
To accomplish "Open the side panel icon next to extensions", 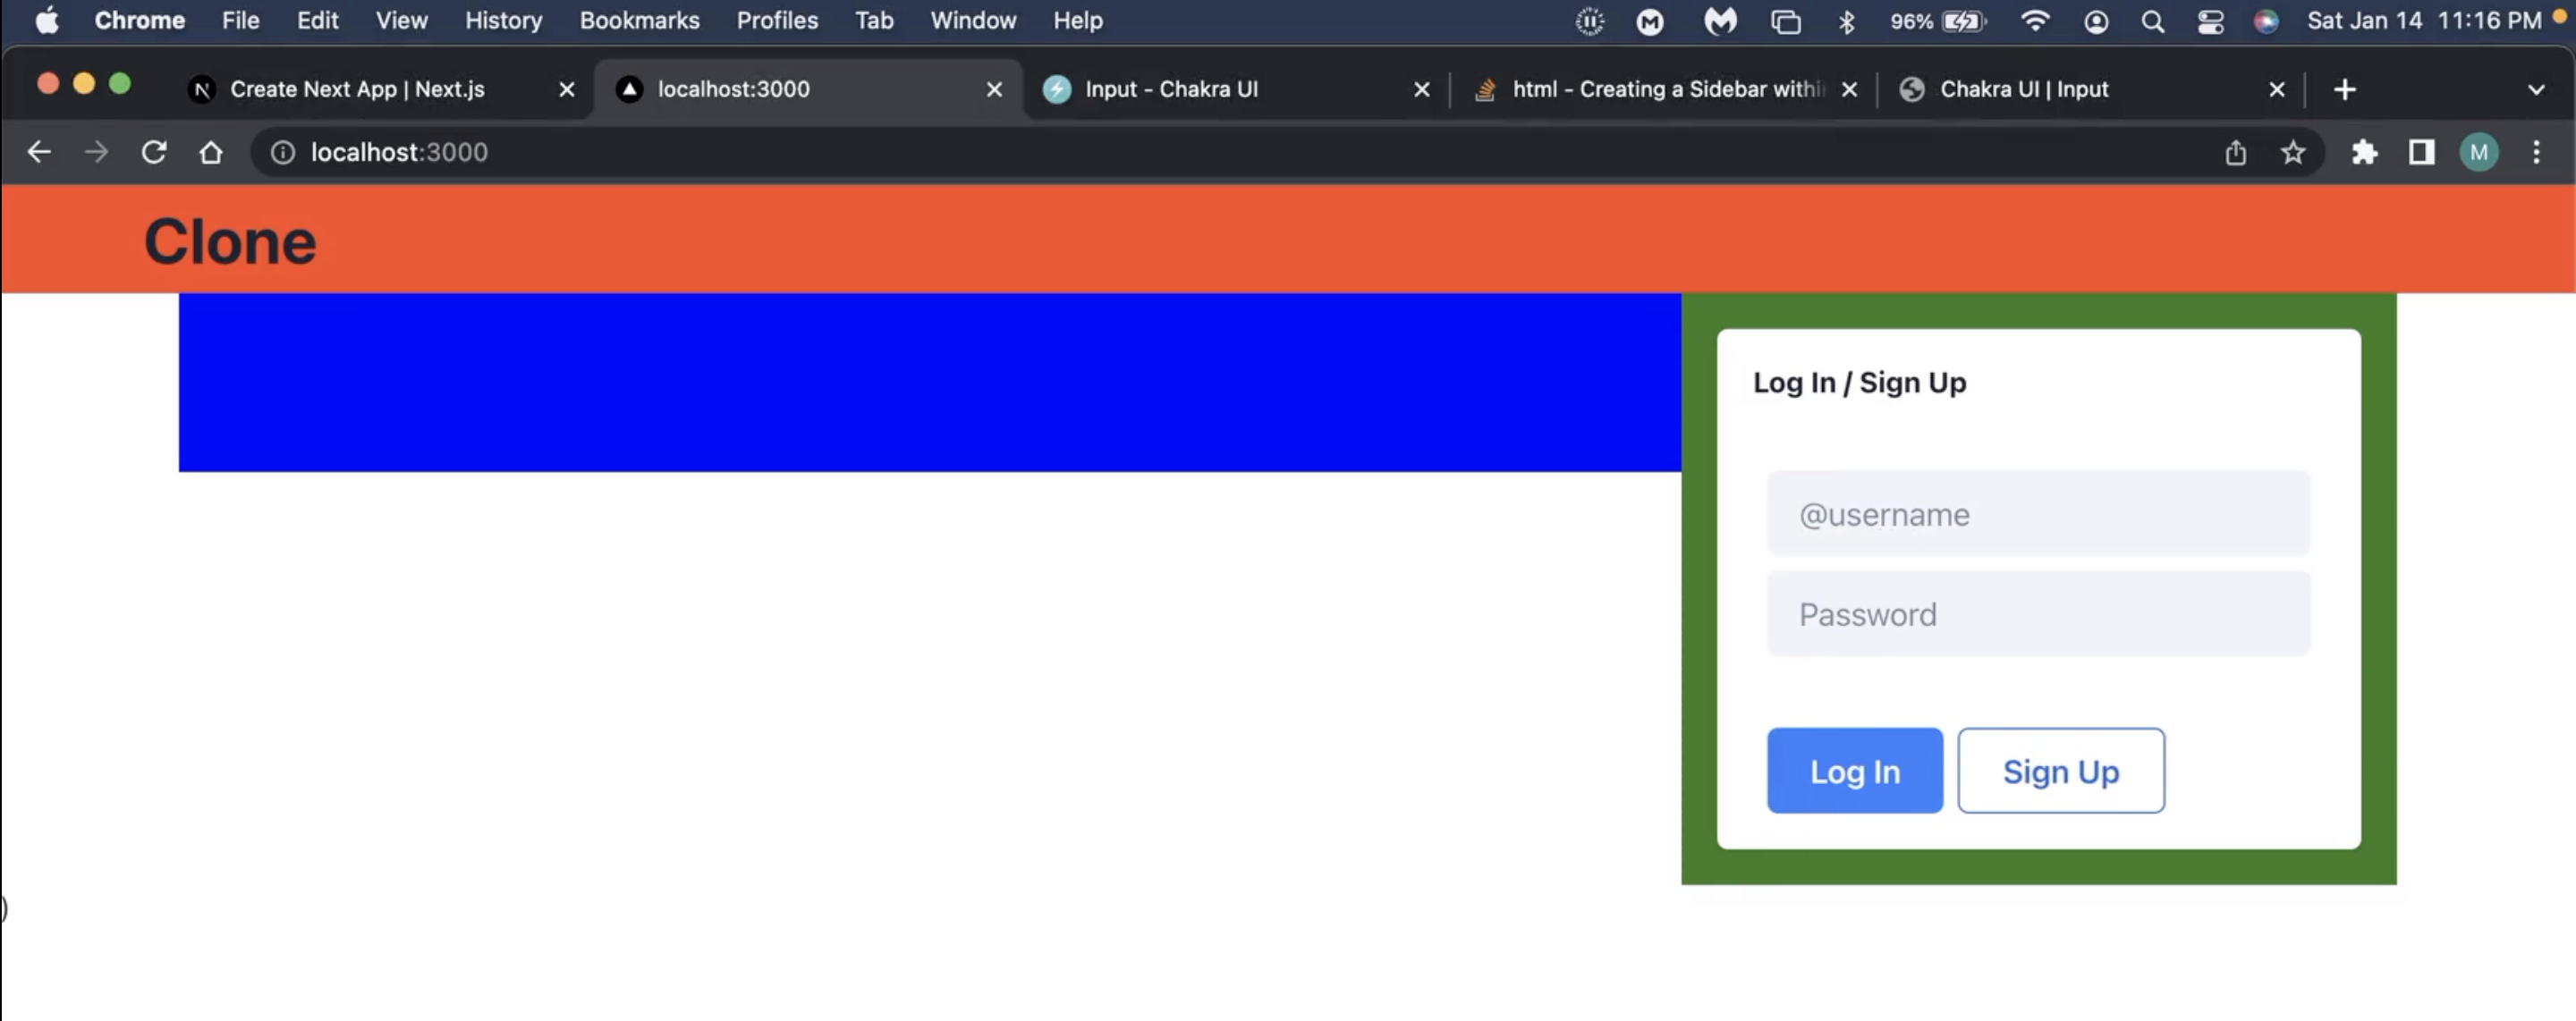I will (x=2421, y=152).
